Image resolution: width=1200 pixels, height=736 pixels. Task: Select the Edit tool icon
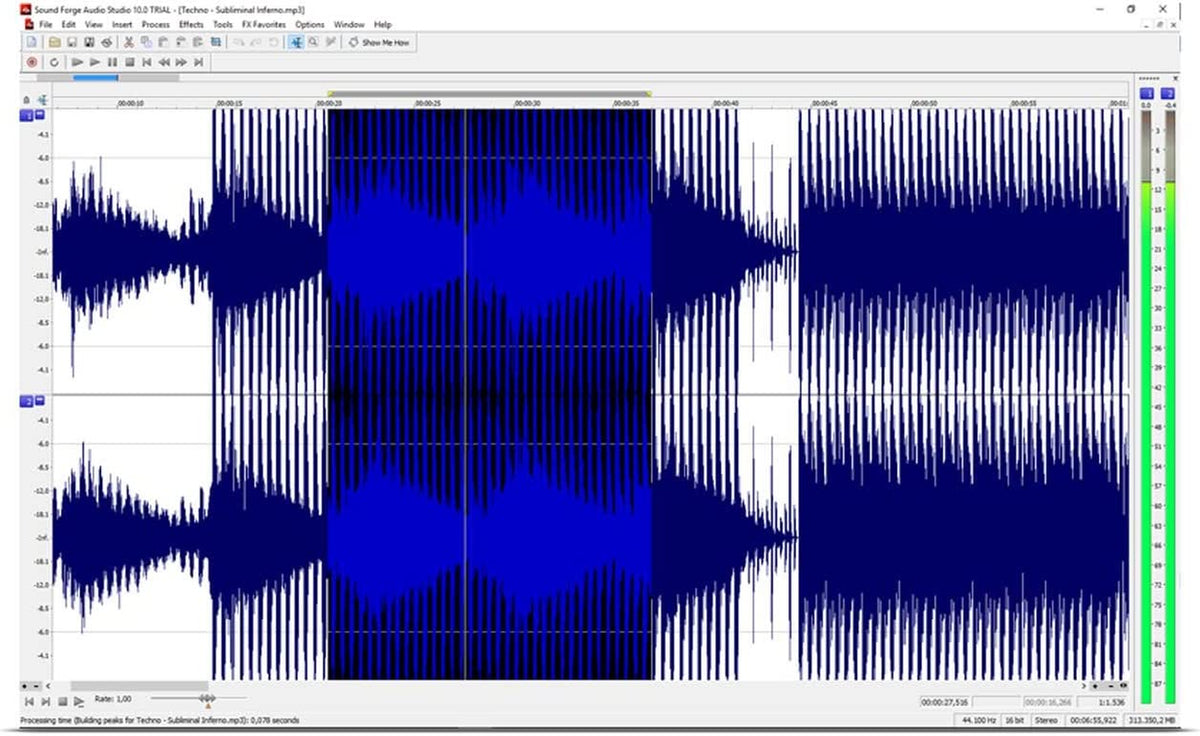(296, 42)
